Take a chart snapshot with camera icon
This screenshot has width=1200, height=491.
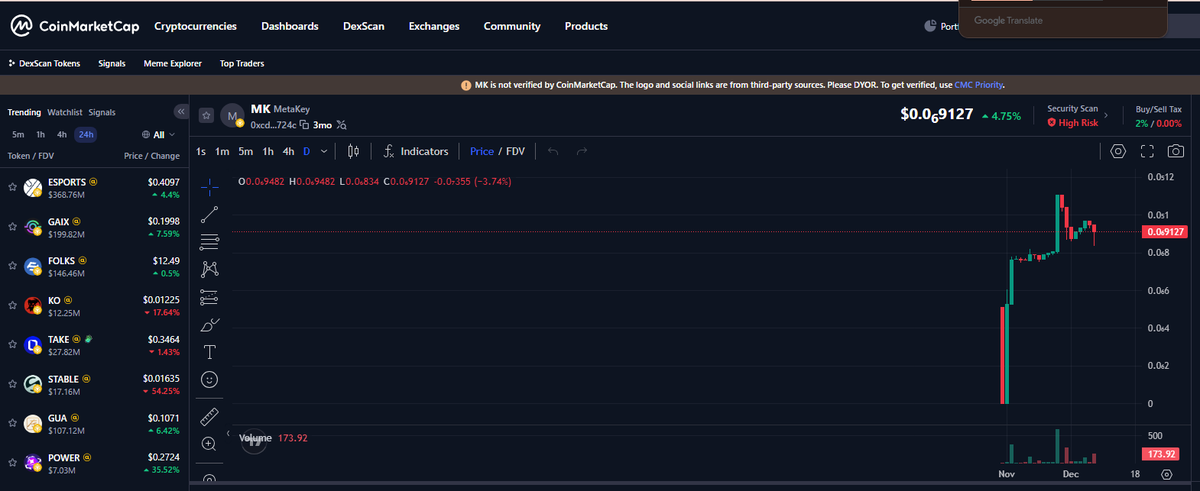(x=1177, y=151)
